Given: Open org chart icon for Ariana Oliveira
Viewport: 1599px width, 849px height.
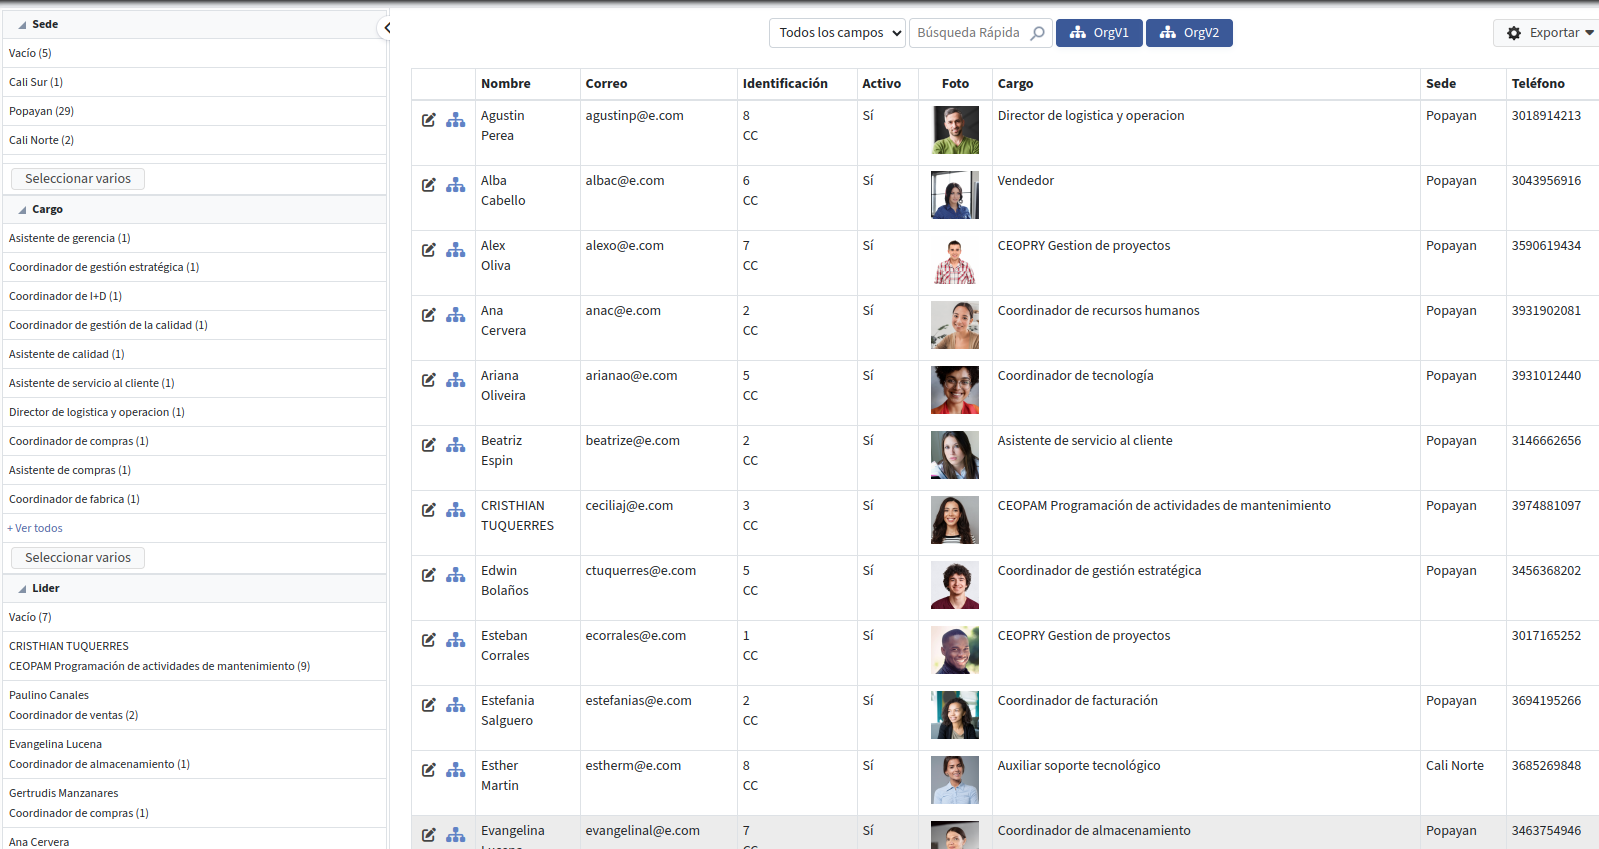Looking at the screenshot, I should click(x=455, y=380).
